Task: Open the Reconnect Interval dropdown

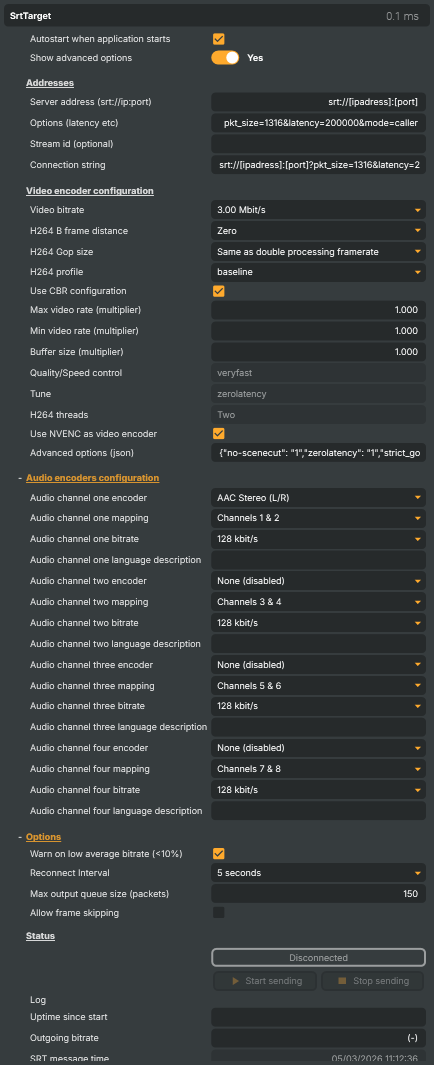Action: (x=319, y=873)
